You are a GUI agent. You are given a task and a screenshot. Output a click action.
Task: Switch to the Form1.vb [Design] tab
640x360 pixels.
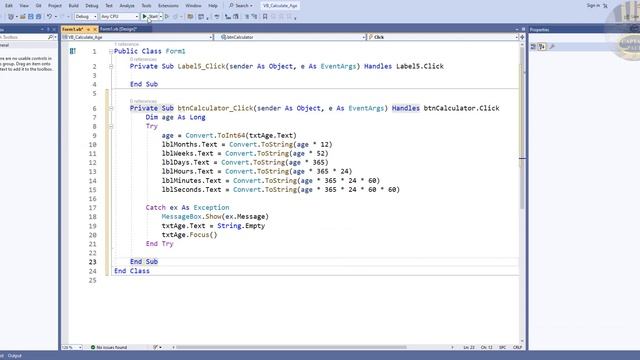point(118,29)
